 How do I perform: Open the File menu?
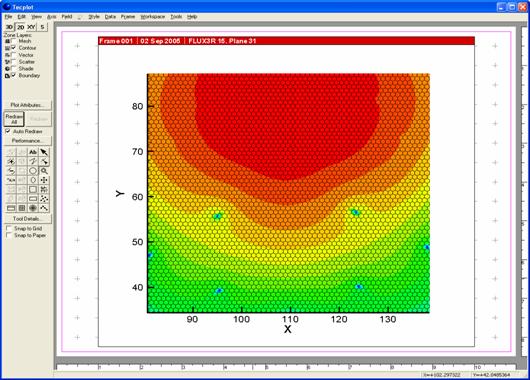[x=8, y=17]
